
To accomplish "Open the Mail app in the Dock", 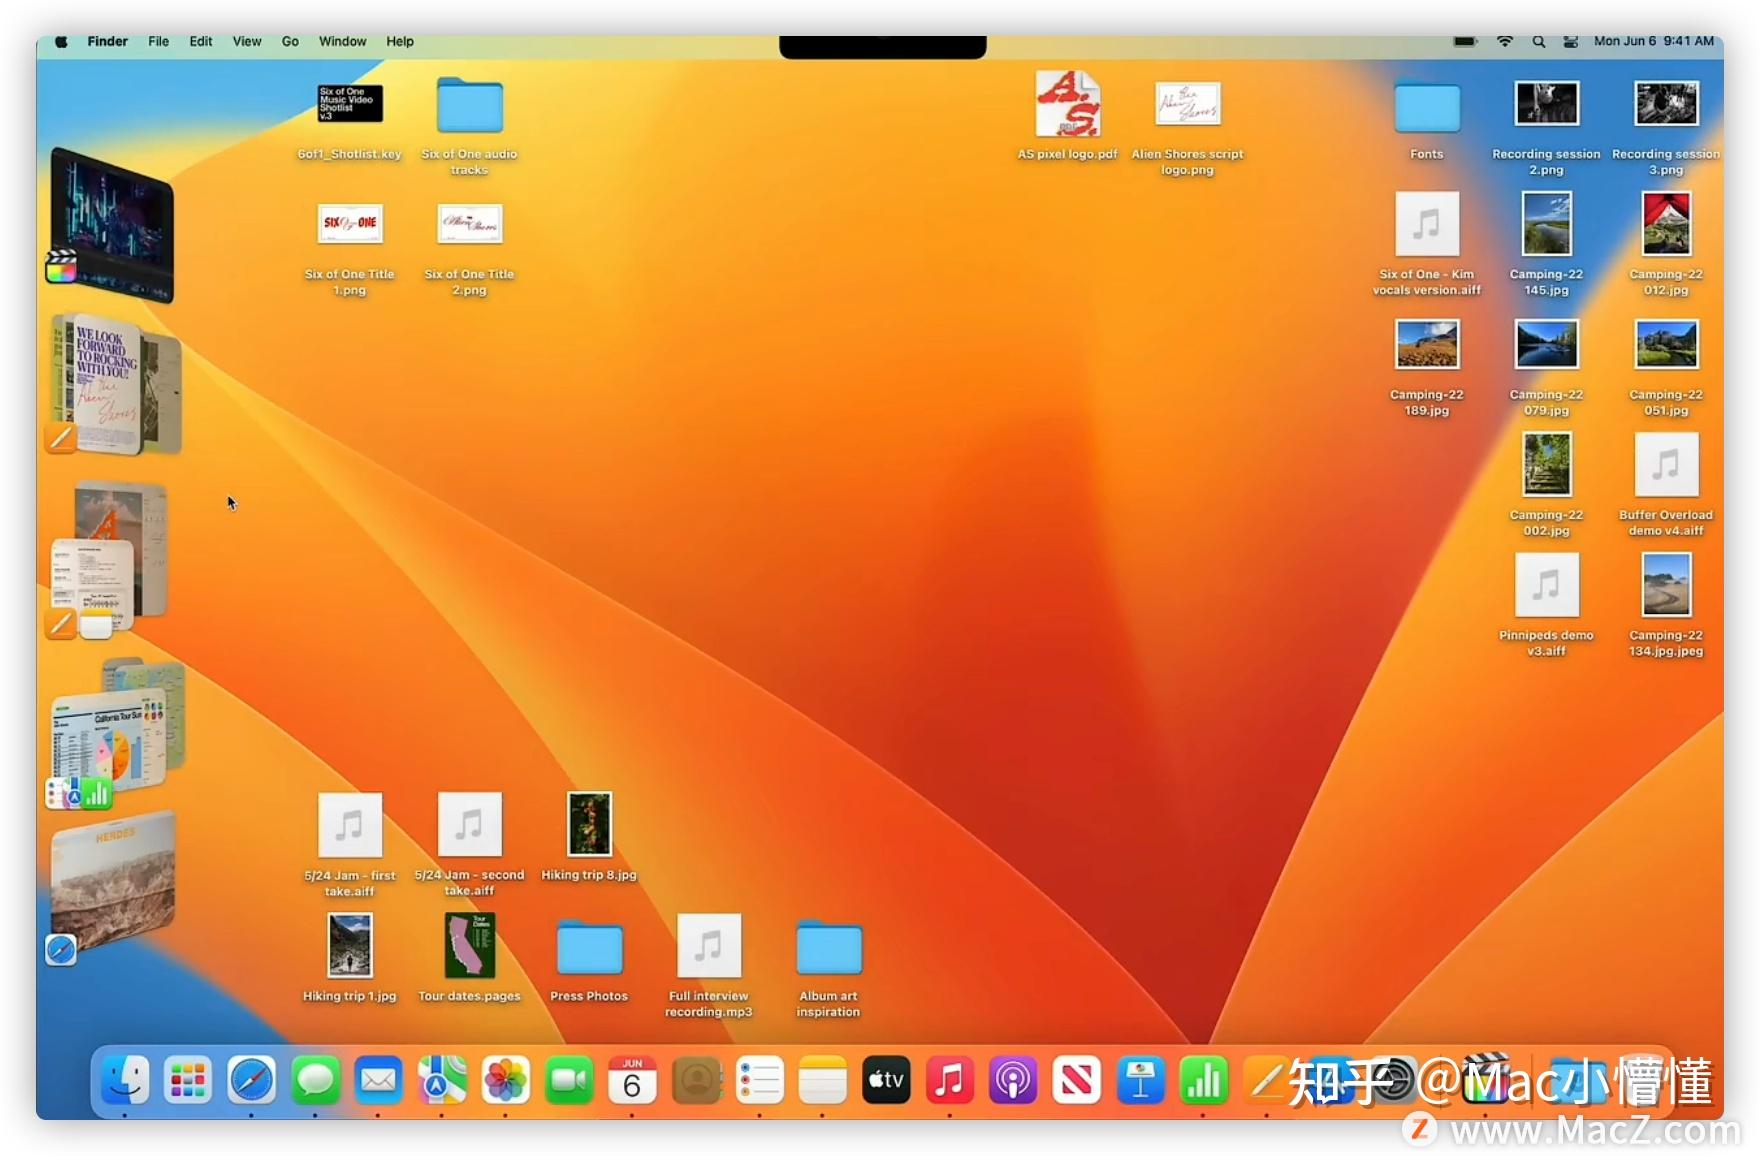I will pos(378,1080).
